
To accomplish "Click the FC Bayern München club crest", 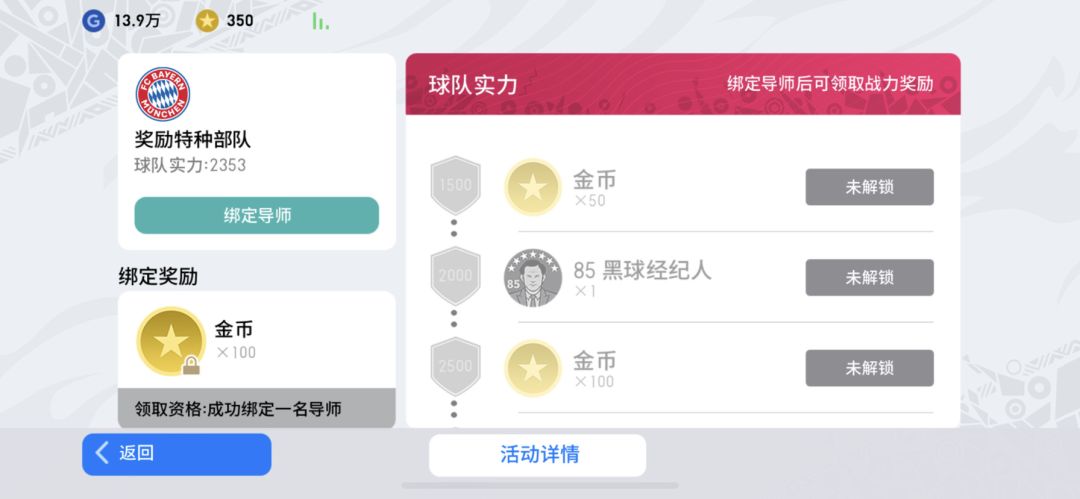I will [x=163, y=94].
